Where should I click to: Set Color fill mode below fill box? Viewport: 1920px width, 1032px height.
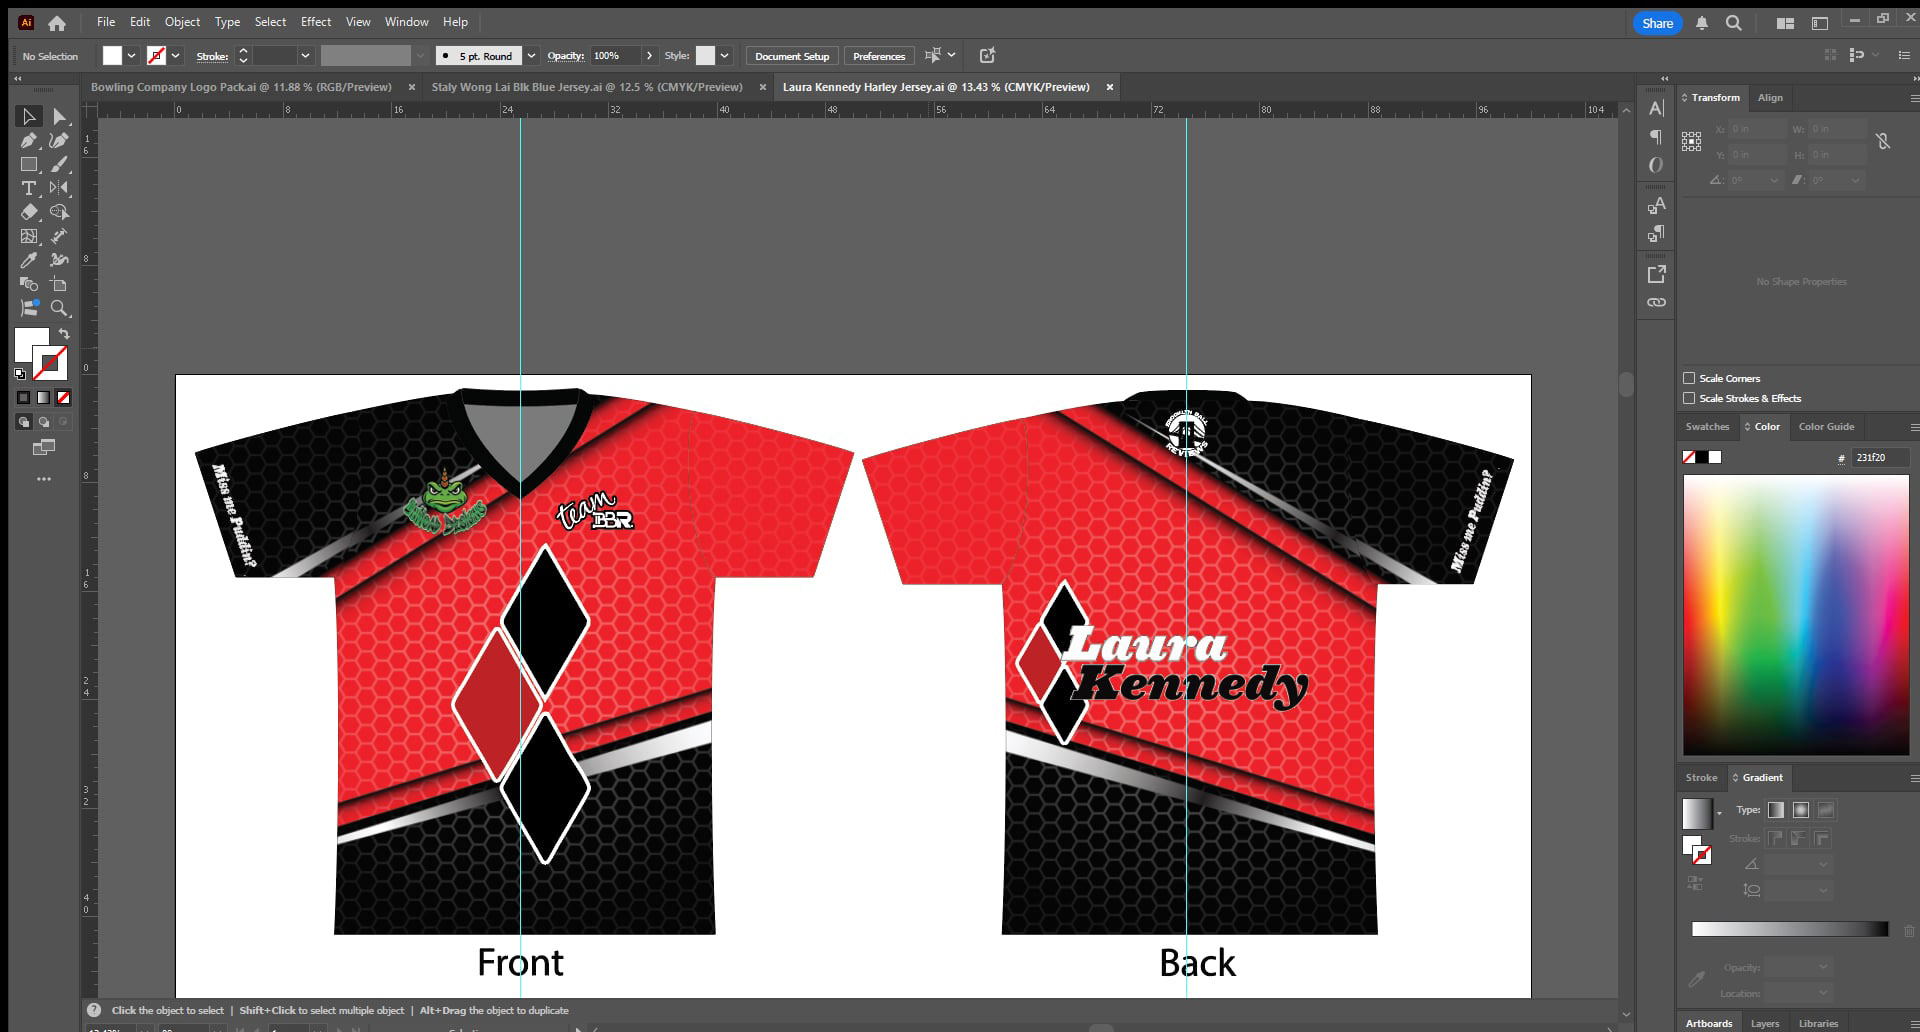(24, 398)
